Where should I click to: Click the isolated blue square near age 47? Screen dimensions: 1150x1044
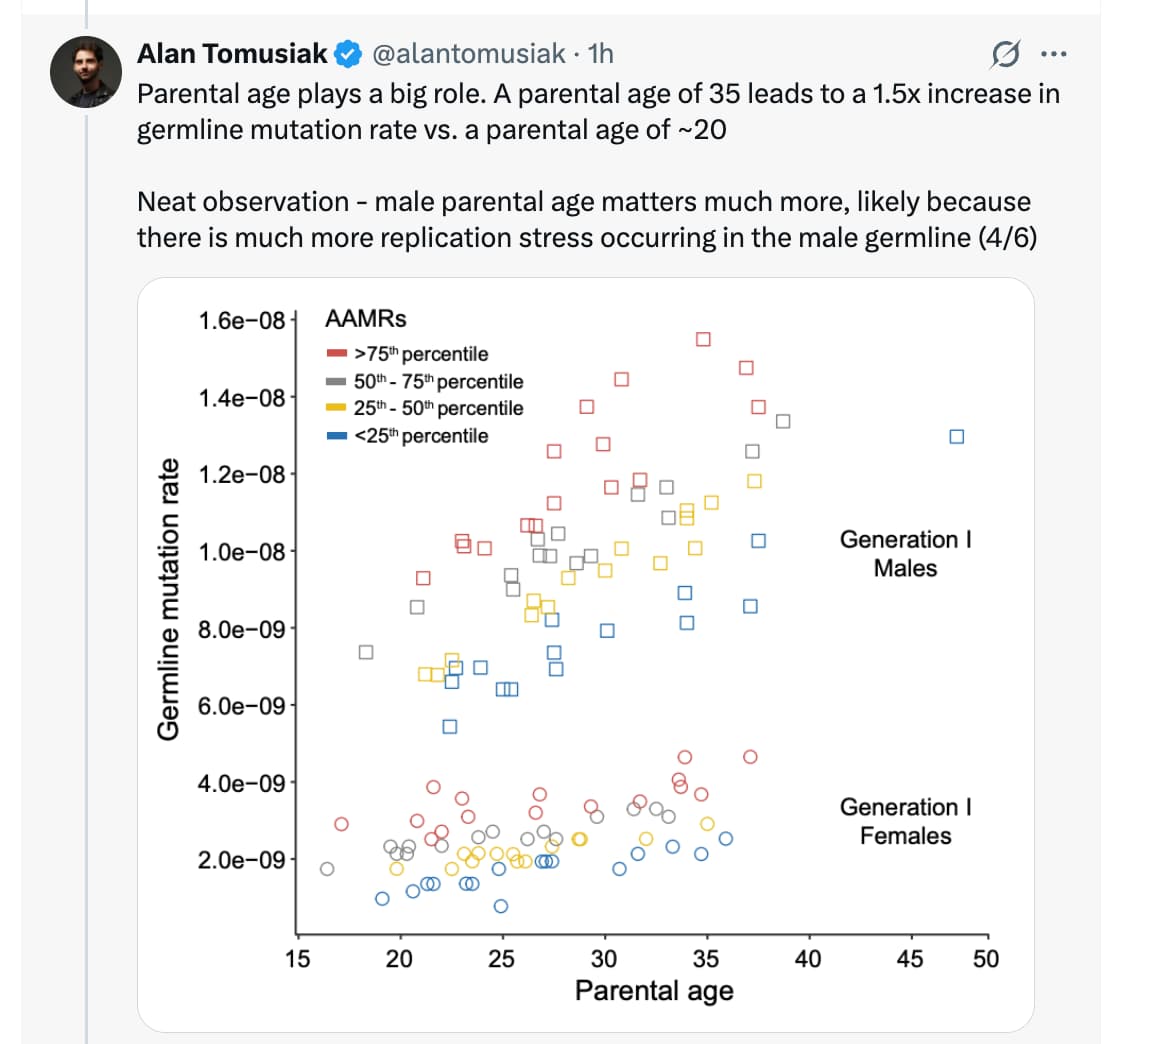click(956, 437)
